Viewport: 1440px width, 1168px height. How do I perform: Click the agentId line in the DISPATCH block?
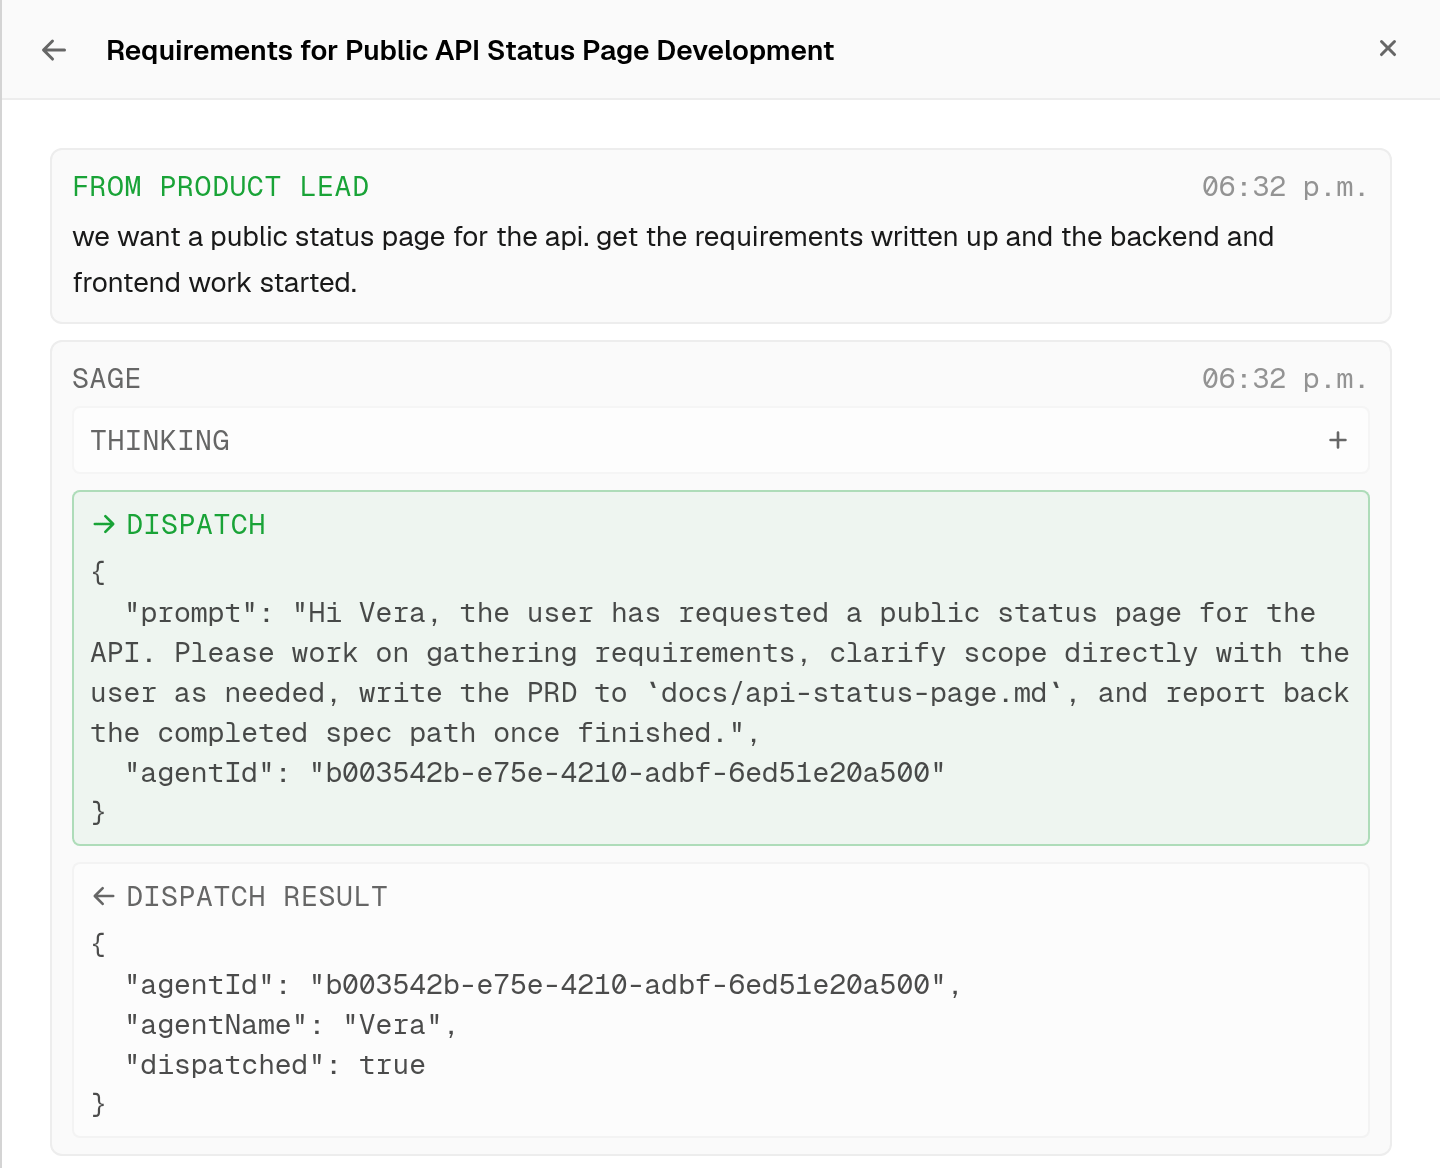[x=535, y=772]
